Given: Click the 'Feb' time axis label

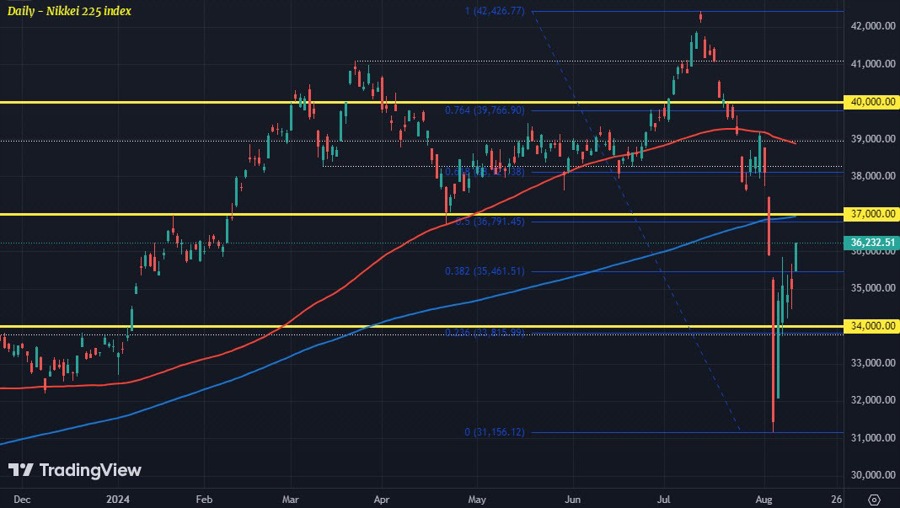Looking at the screenshot, I should point(204,499).
